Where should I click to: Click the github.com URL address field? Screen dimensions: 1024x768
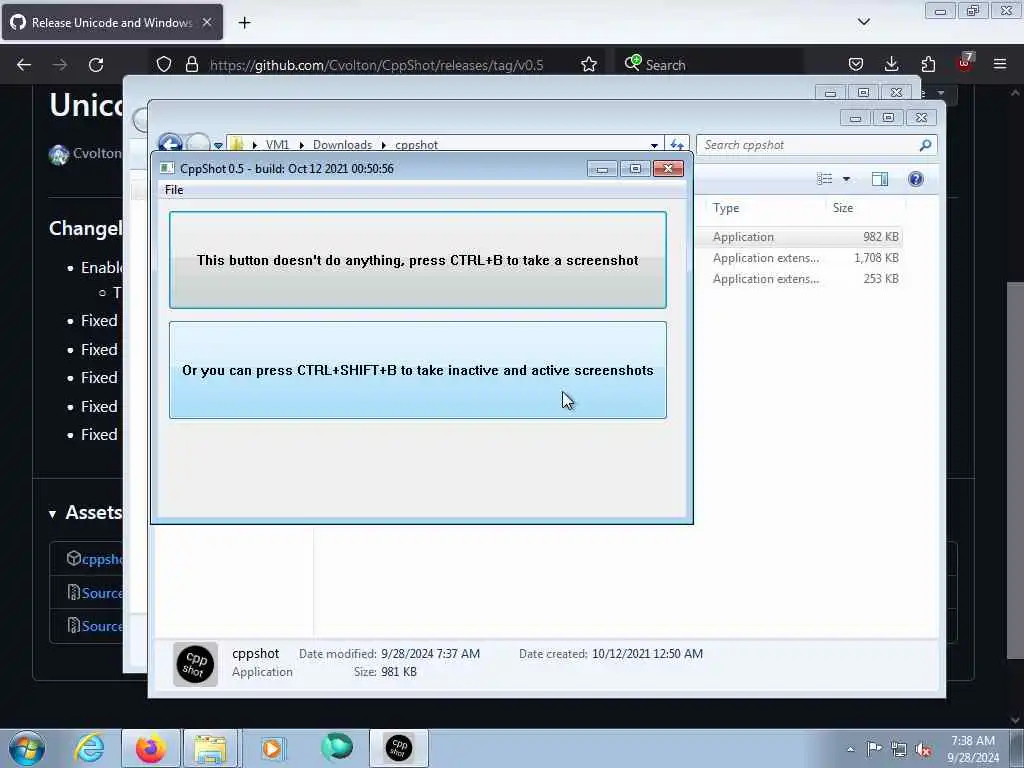(x=376, y=65)
